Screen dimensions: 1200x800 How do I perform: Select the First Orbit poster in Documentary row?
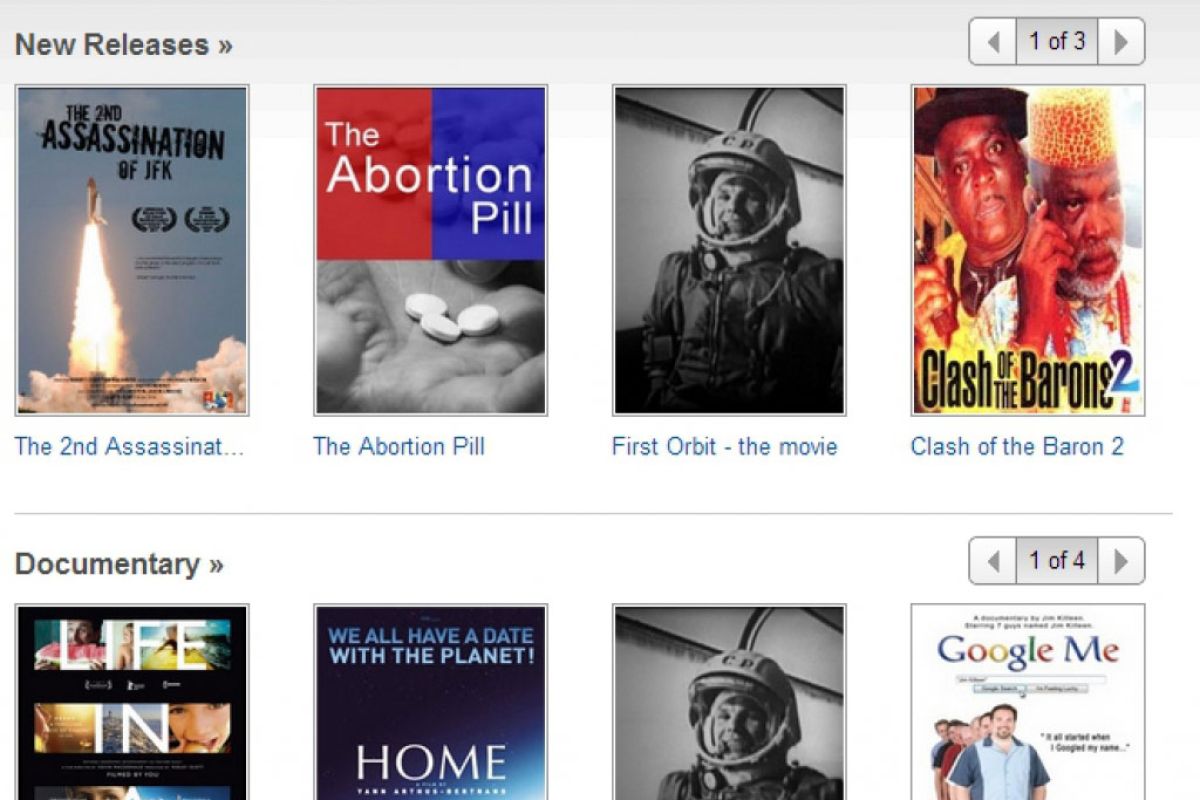point(729,702)
